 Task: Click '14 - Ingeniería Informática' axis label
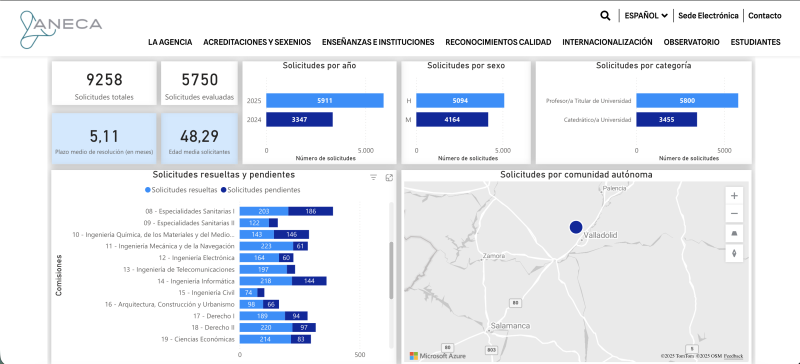(196, 281)
